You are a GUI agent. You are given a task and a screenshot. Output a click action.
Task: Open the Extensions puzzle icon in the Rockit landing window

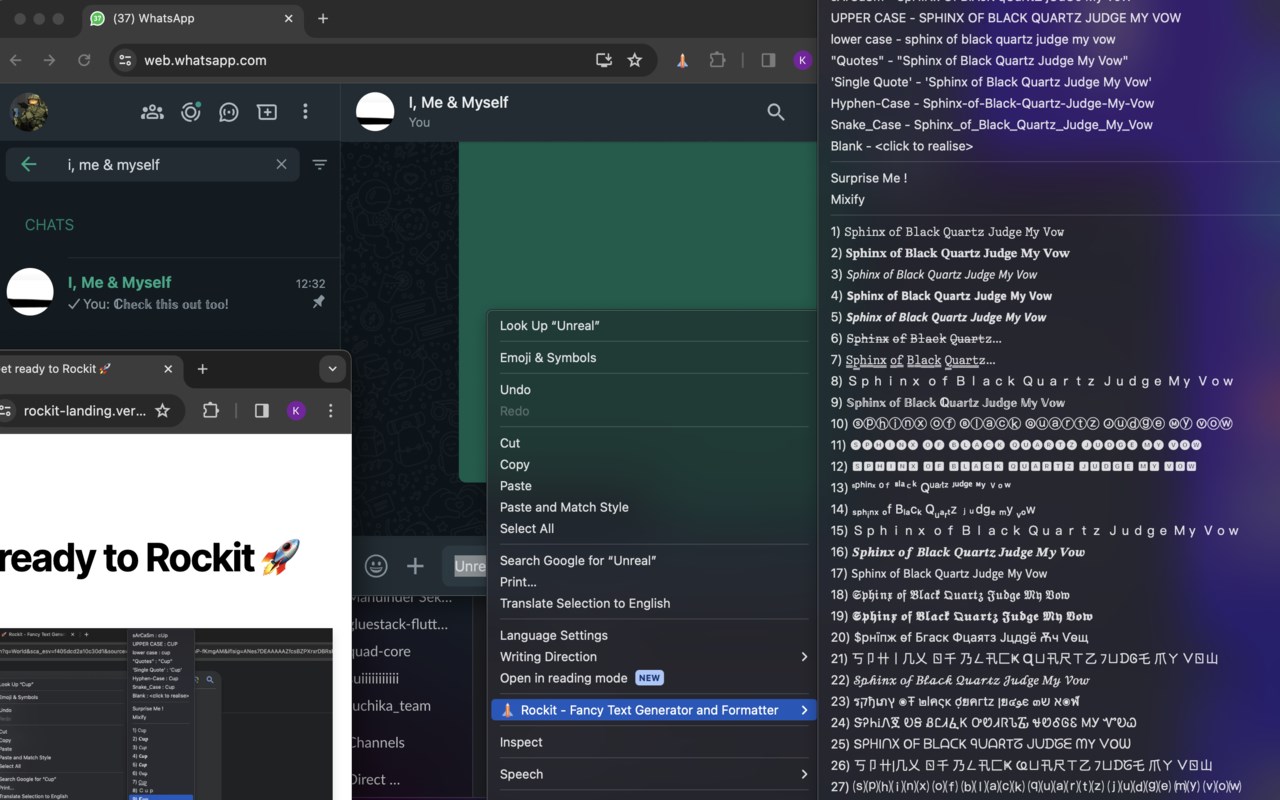tap(210, 410)
